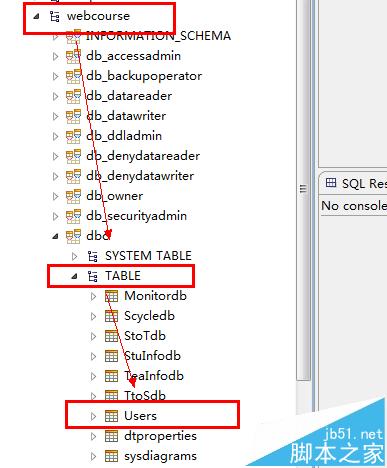Image resolution: width=387 pixels, height=468 pixels.
Task: Collapse the dbo schema node
Action: pyautogui.click(x=55, y=236)
